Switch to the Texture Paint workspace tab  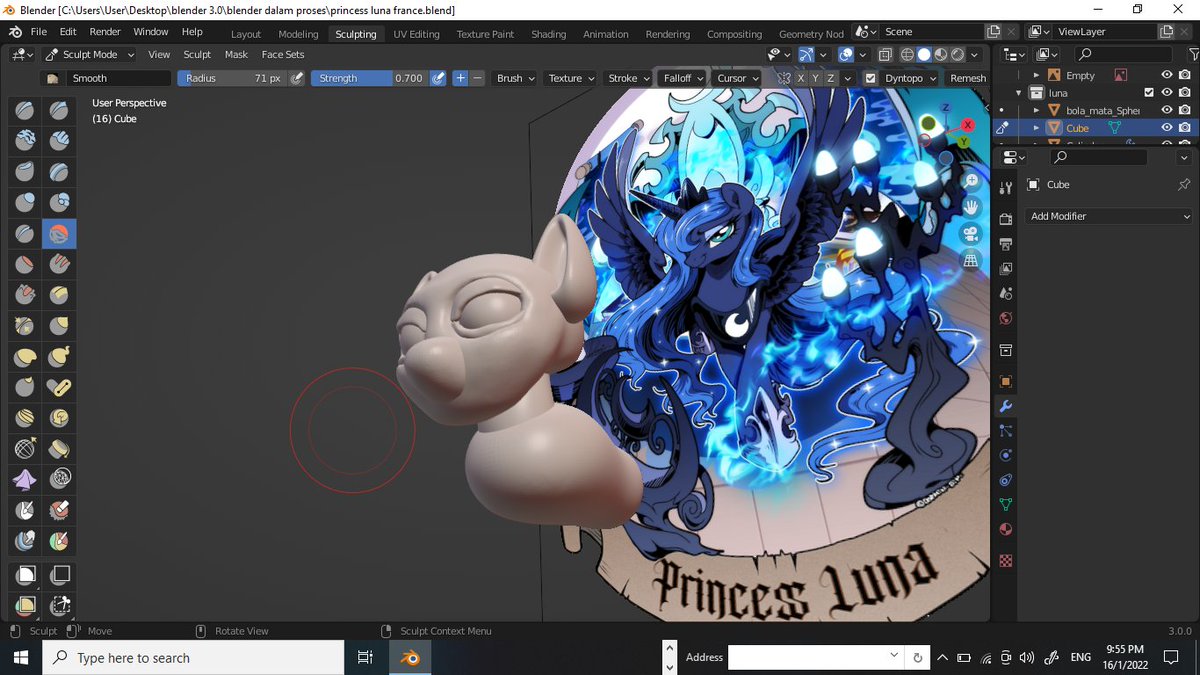tap(485, 34)
